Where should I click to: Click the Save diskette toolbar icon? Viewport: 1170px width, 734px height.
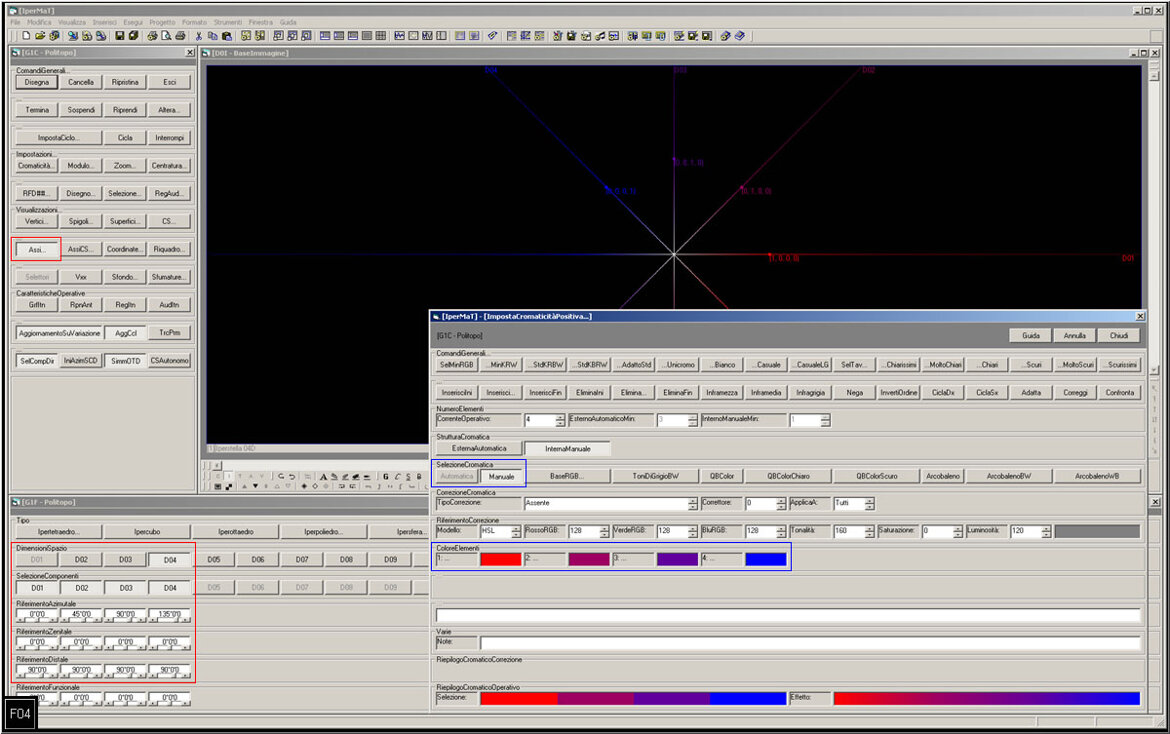point(119,36)
